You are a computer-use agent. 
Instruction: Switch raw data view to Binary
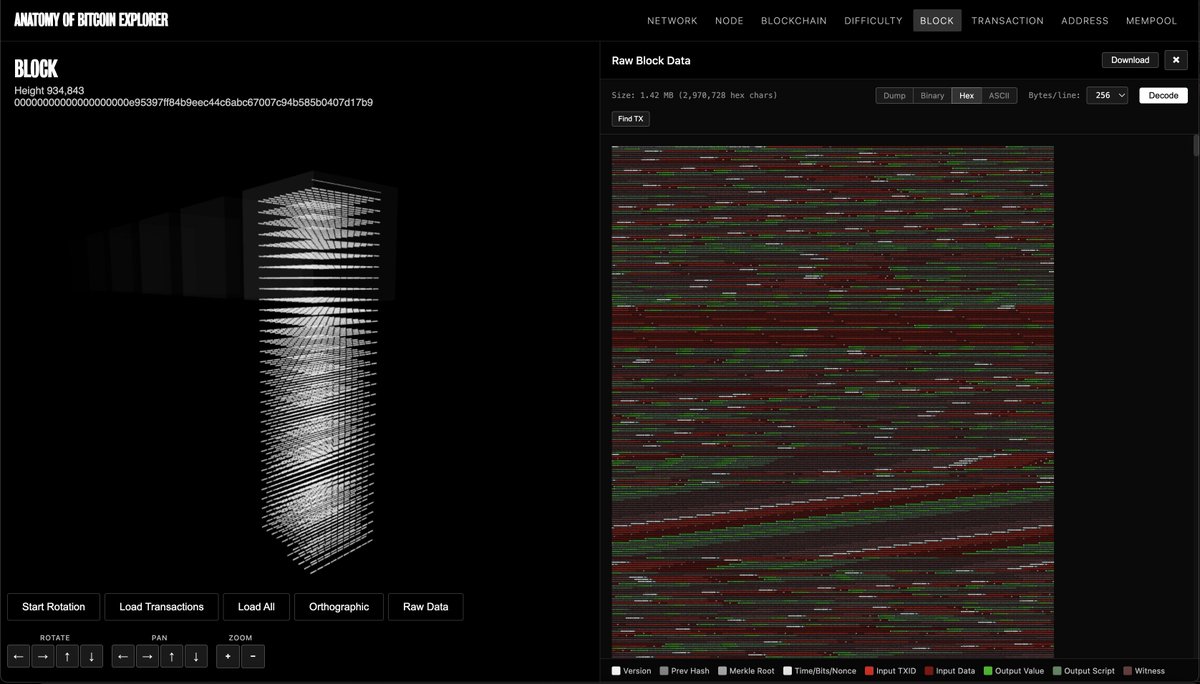click(x=932, y=95)
